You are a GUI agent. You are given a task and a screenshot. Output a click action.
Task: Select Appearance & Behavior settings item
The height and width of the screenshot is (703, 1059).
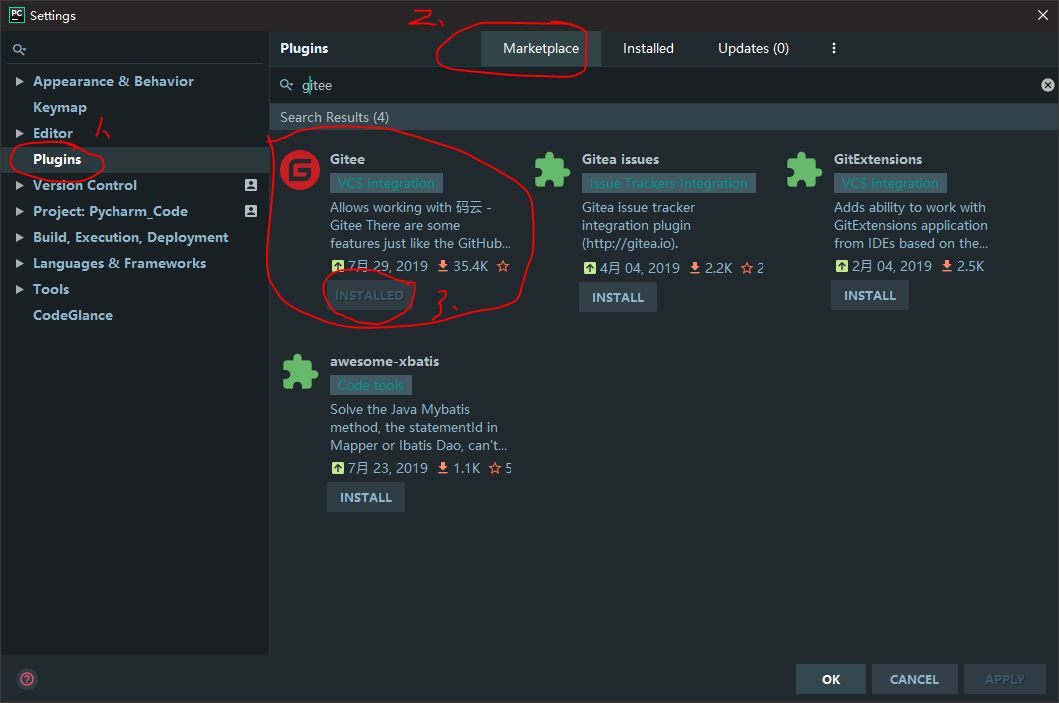[x=113, y=81]
